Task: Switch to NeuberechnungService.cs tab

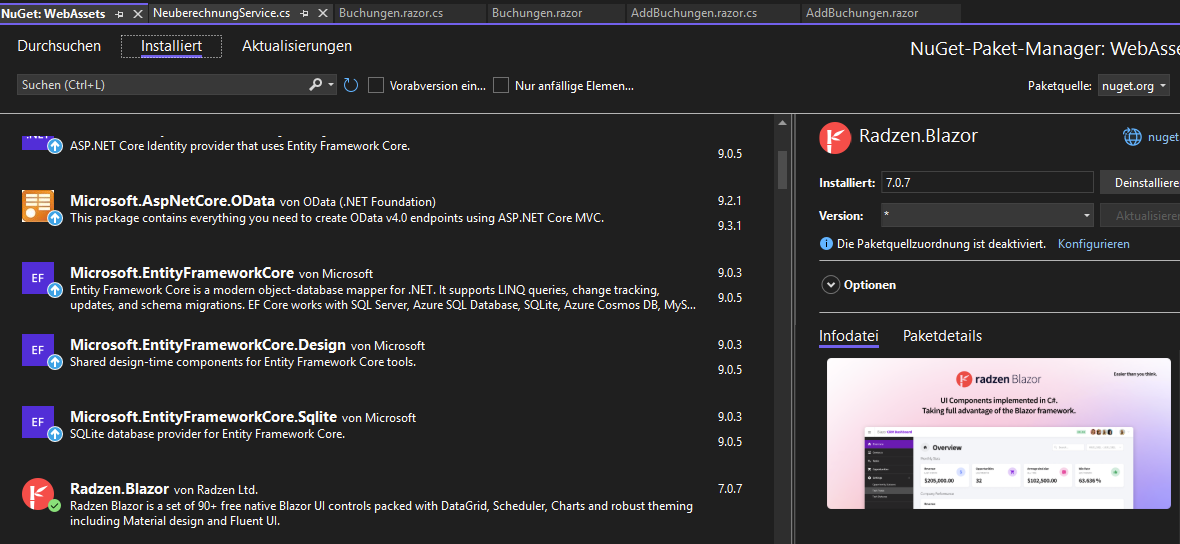Action: pyautogui.click(x=224, y=14)
